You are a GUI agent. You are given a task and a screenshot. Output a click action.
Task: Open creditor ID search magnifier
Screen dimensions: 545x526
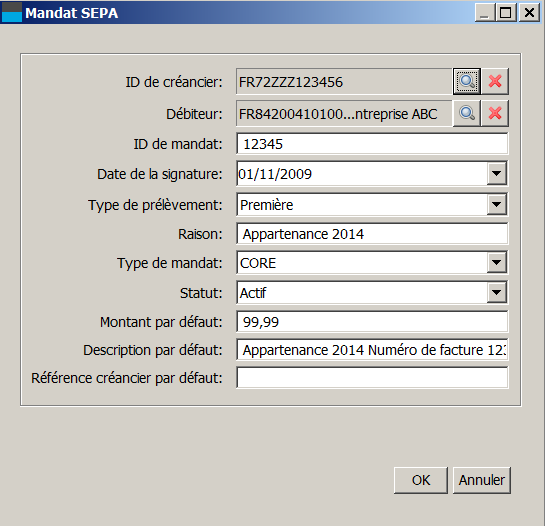click(467, 81)
